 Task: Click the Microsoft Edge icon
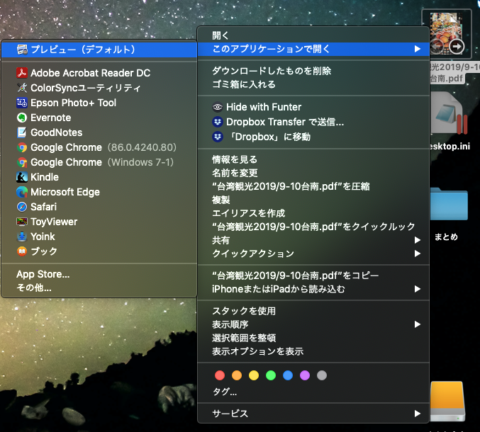point(22,192)
